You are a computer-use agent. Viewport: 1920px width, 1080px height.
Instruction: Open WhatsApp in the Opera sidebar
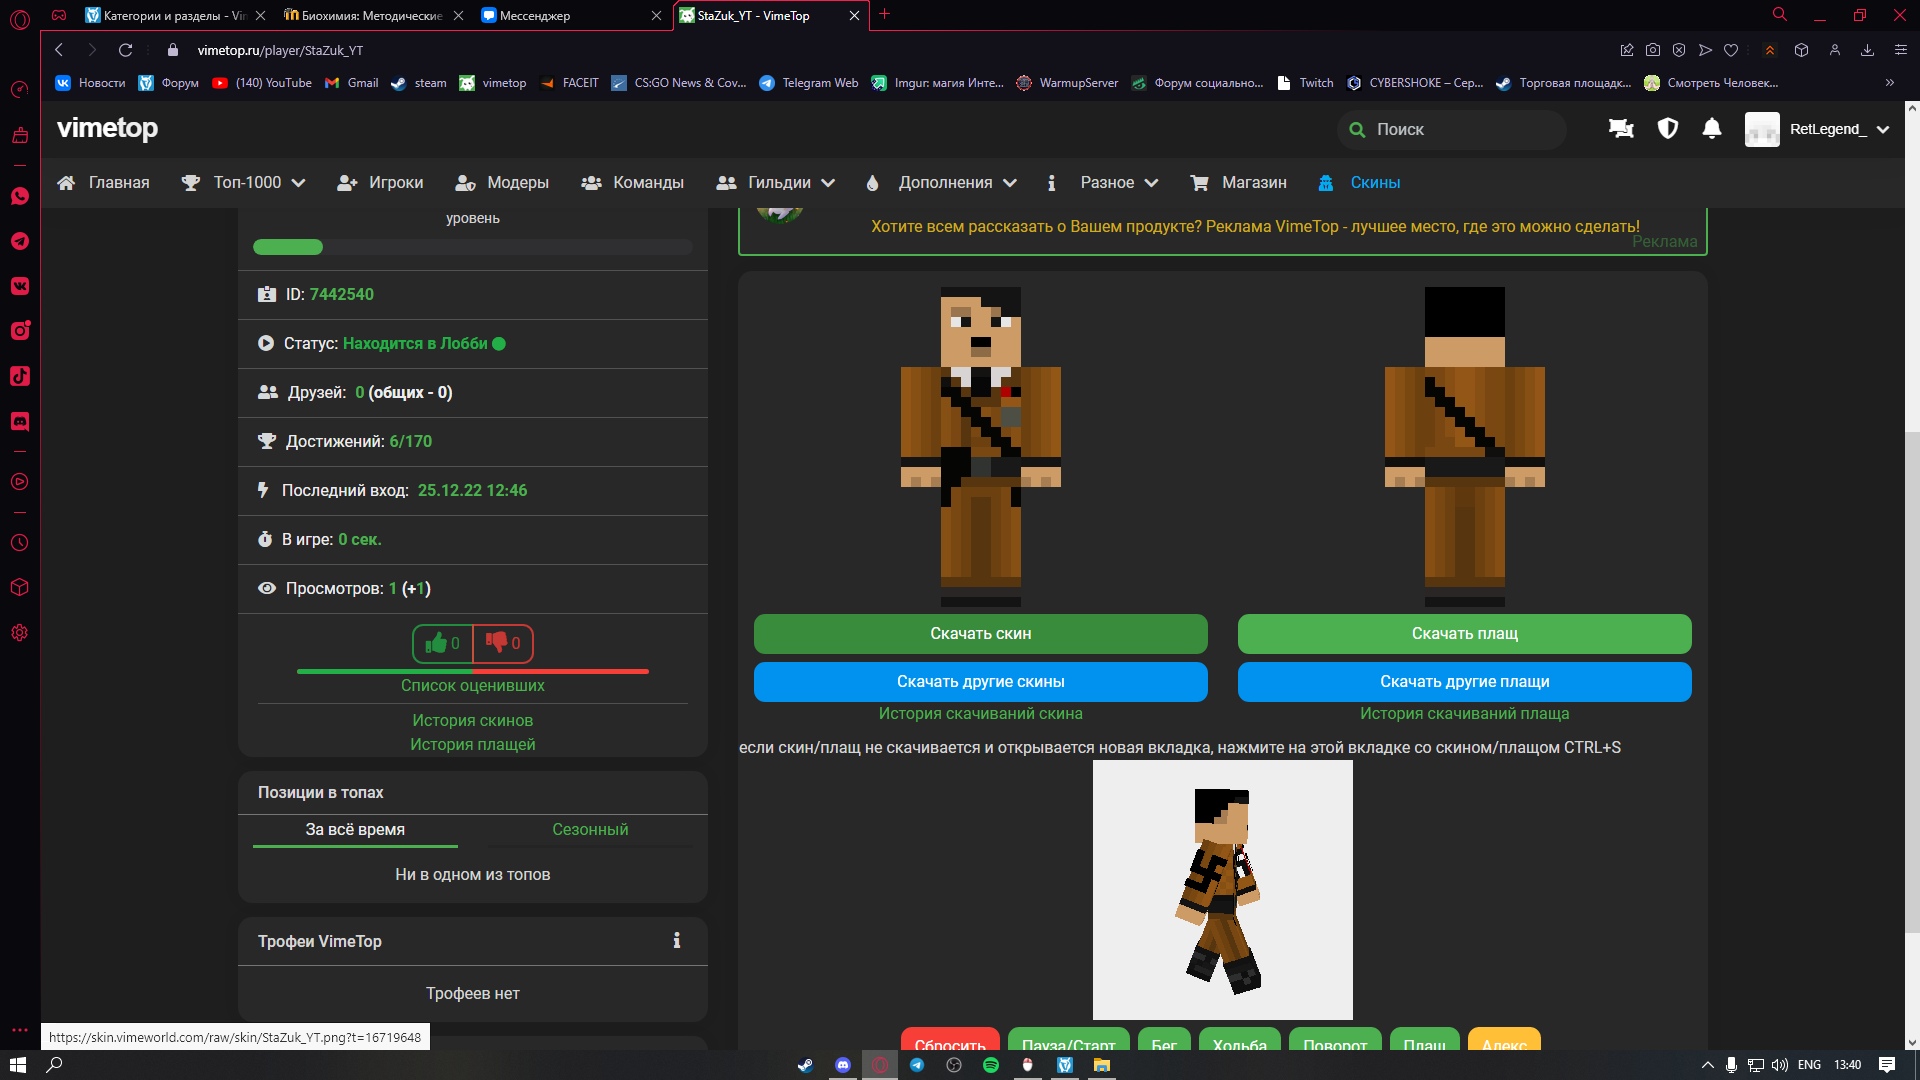[x=20, y=196]
